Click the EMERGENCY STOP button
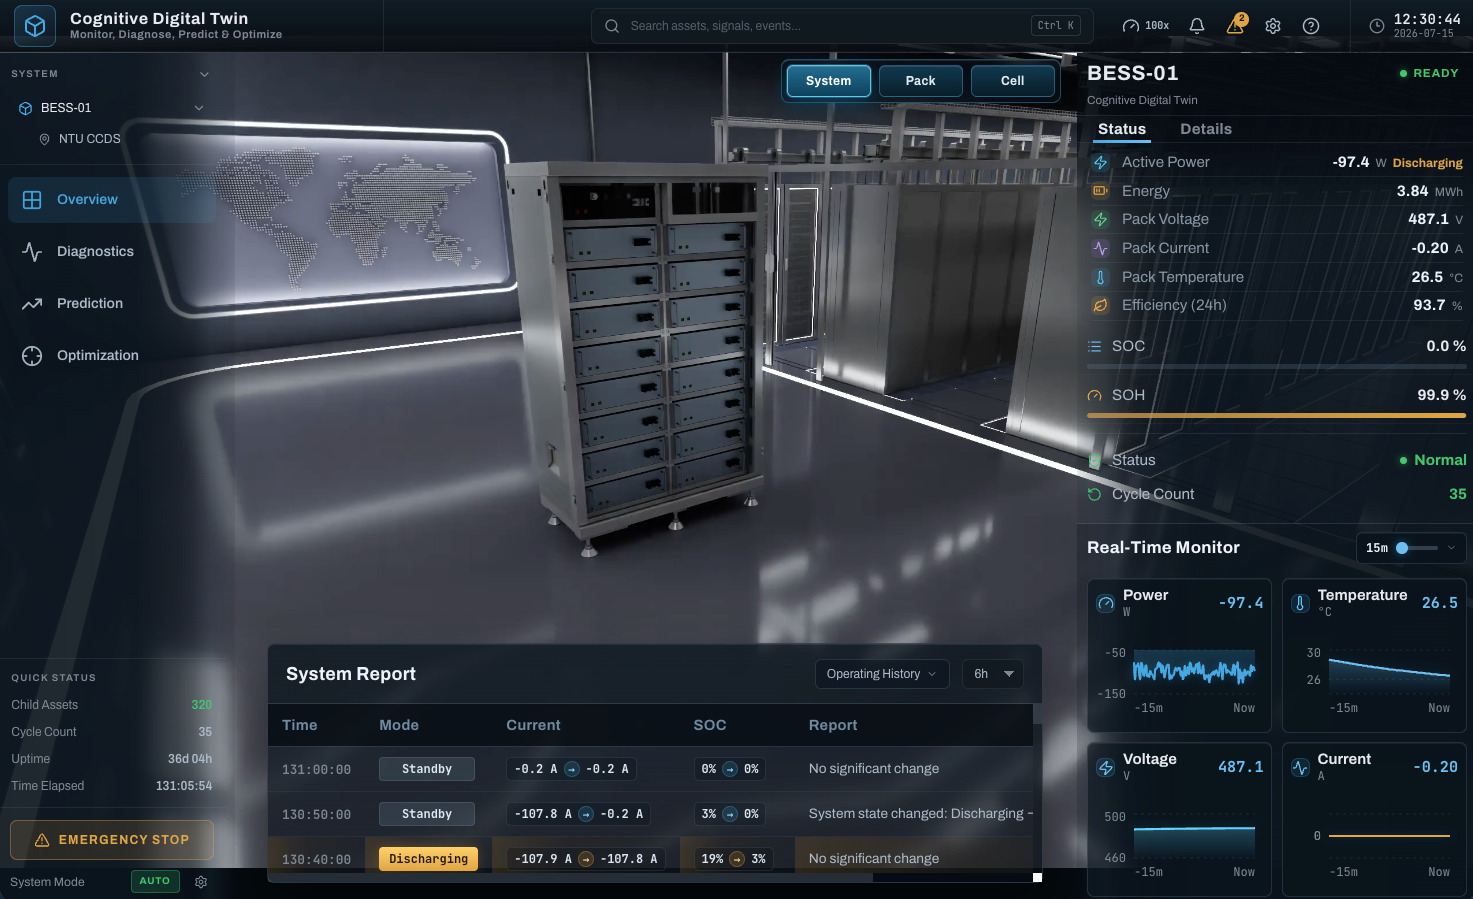The image size is (1473, 899). [x=112, y=840]
